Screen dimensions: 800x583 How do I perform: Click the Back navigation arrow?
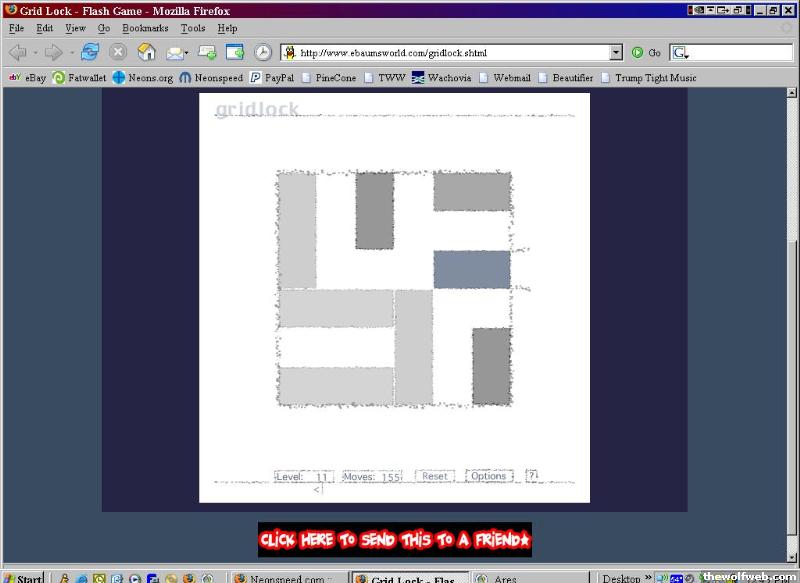tap(18, 52)
